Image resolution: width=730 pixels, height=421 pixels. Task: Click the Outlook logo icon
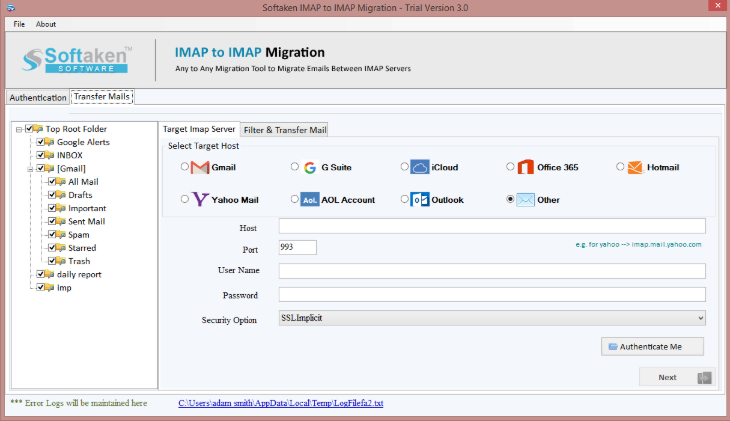[419, 200]
